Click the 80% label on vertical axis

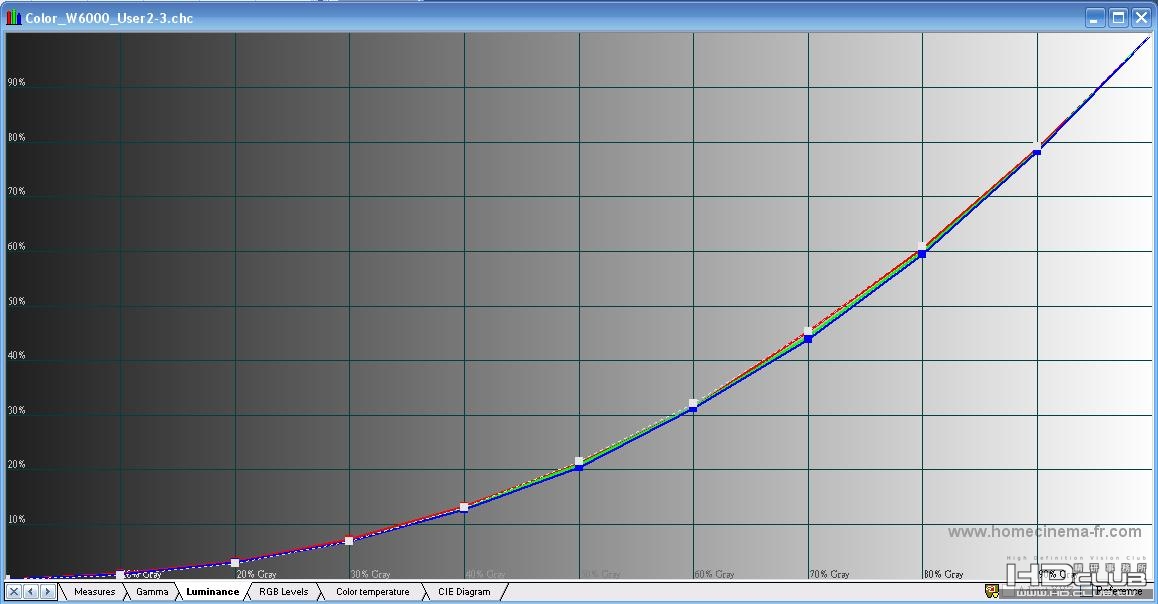click(x=16, y=137)
